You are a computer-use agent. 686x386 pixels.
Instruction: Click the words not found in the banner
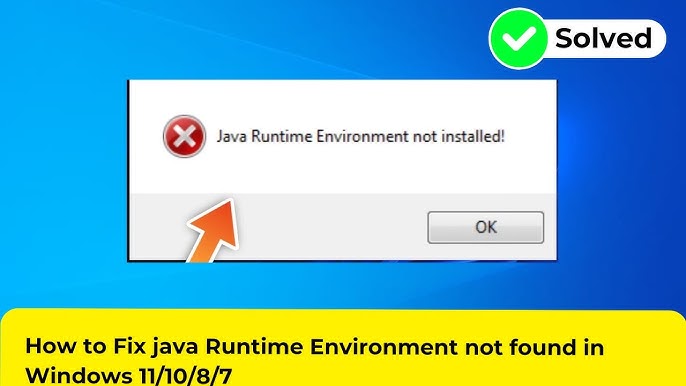516,347
